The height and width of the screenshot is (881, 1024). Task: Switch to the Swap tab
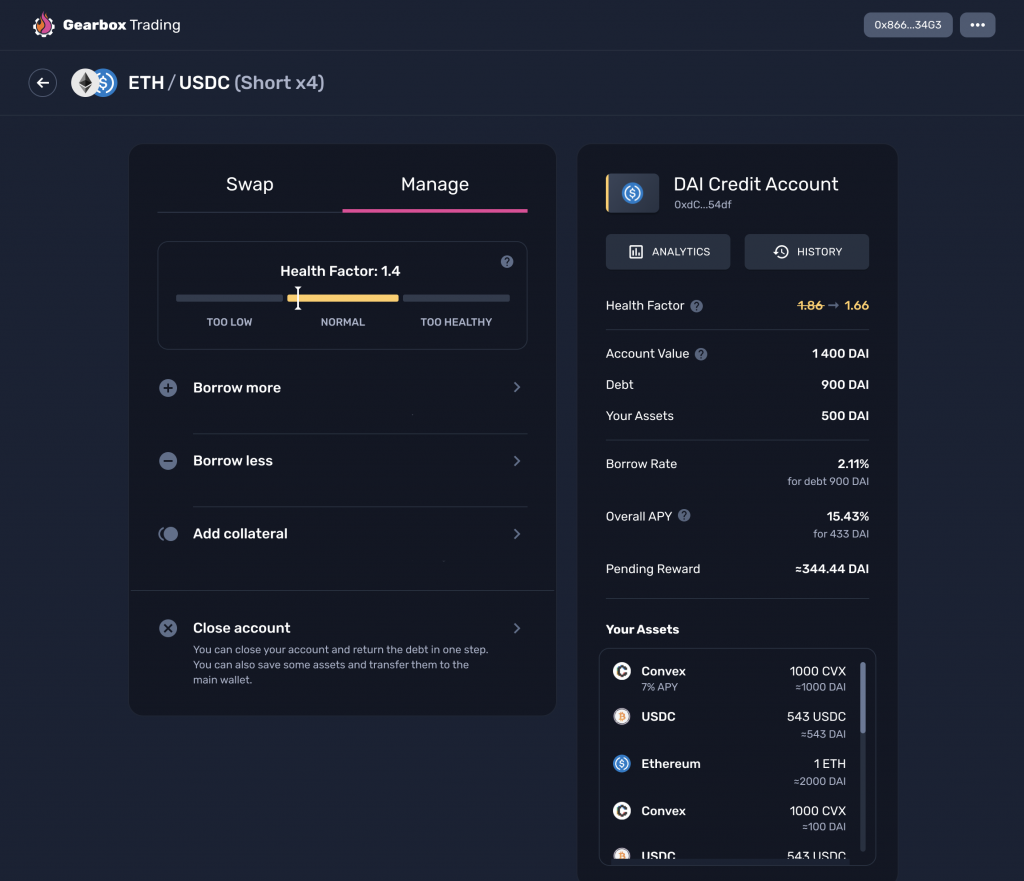pyautogui.click(x=249, y=185)
